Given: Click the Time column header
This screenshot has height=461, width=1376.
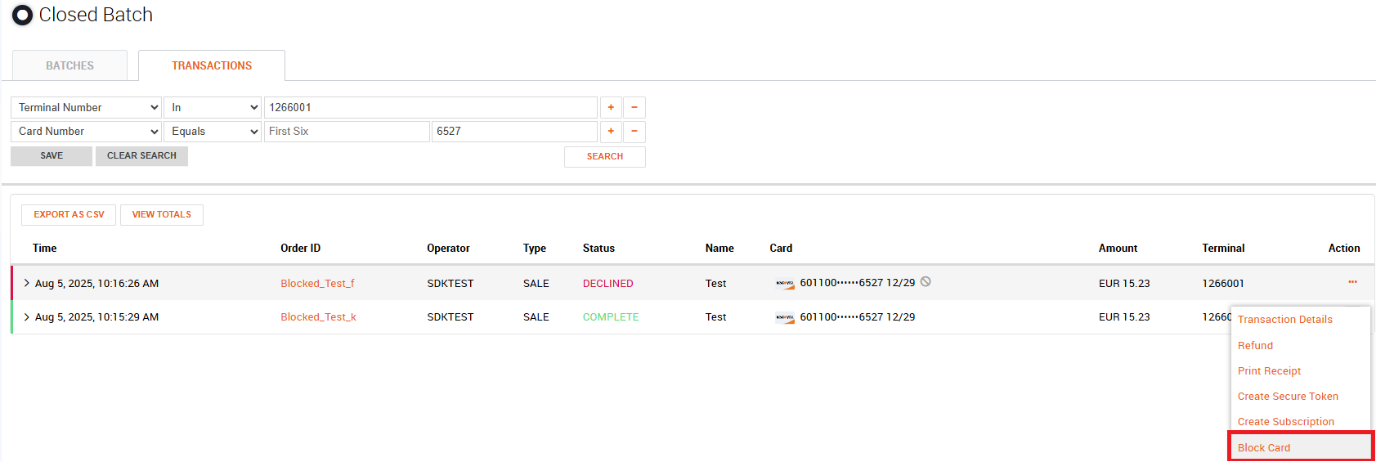Looking at the screenshot, I should 45,248.
